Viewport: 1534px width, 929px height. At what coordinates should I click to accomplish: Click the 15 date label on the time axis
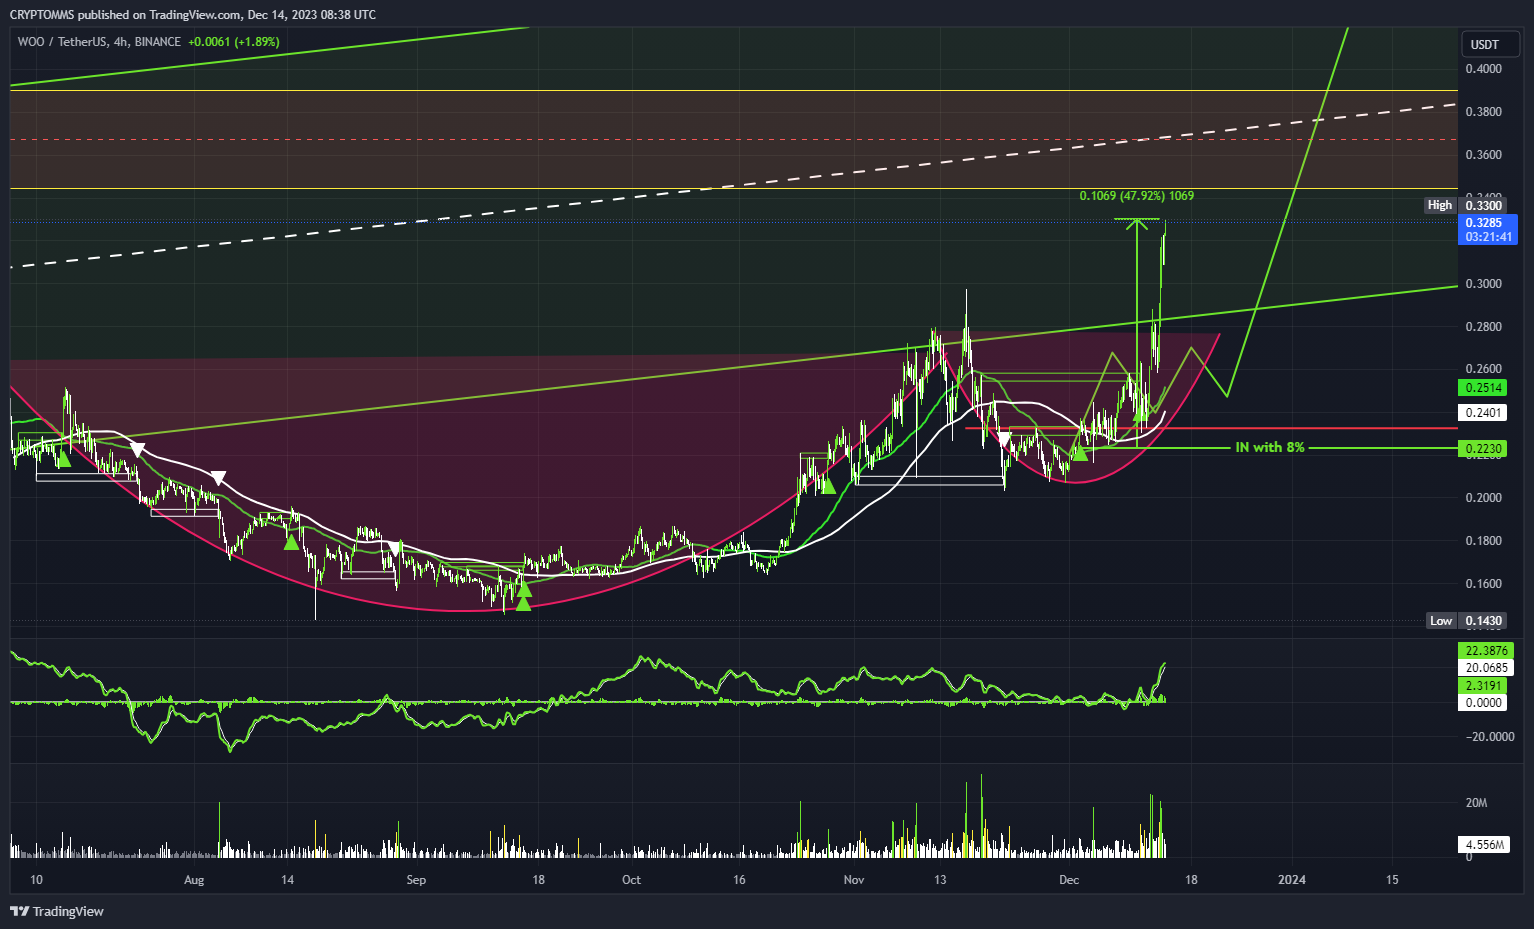(1392, 880)
